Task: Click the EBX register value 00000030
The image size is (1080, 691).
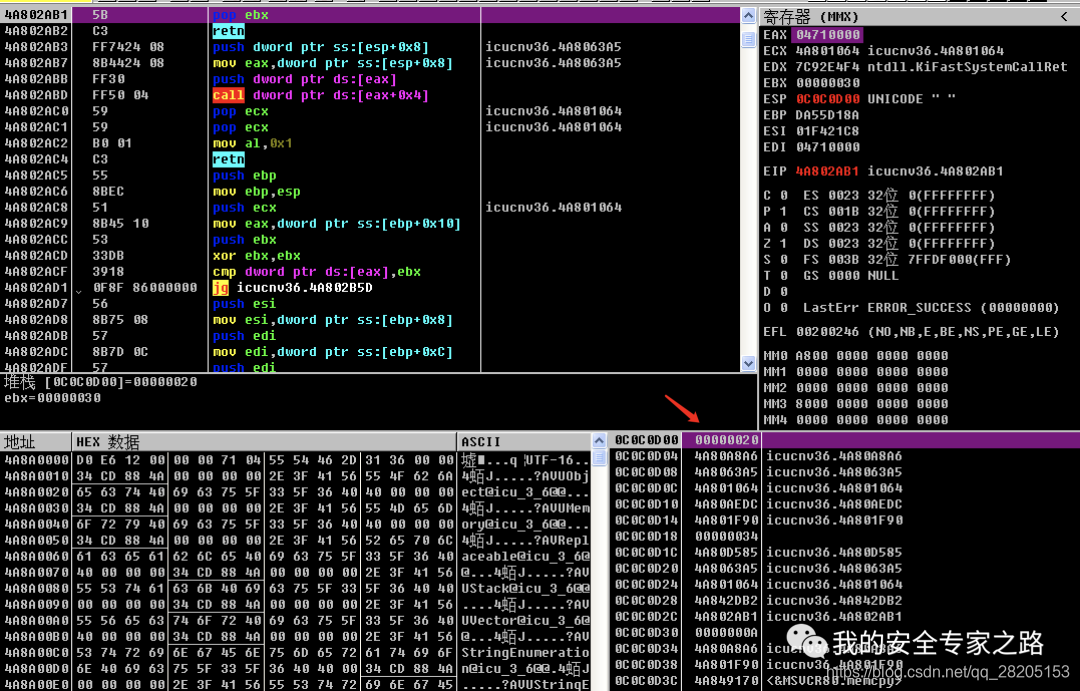Action: (828, 83)
